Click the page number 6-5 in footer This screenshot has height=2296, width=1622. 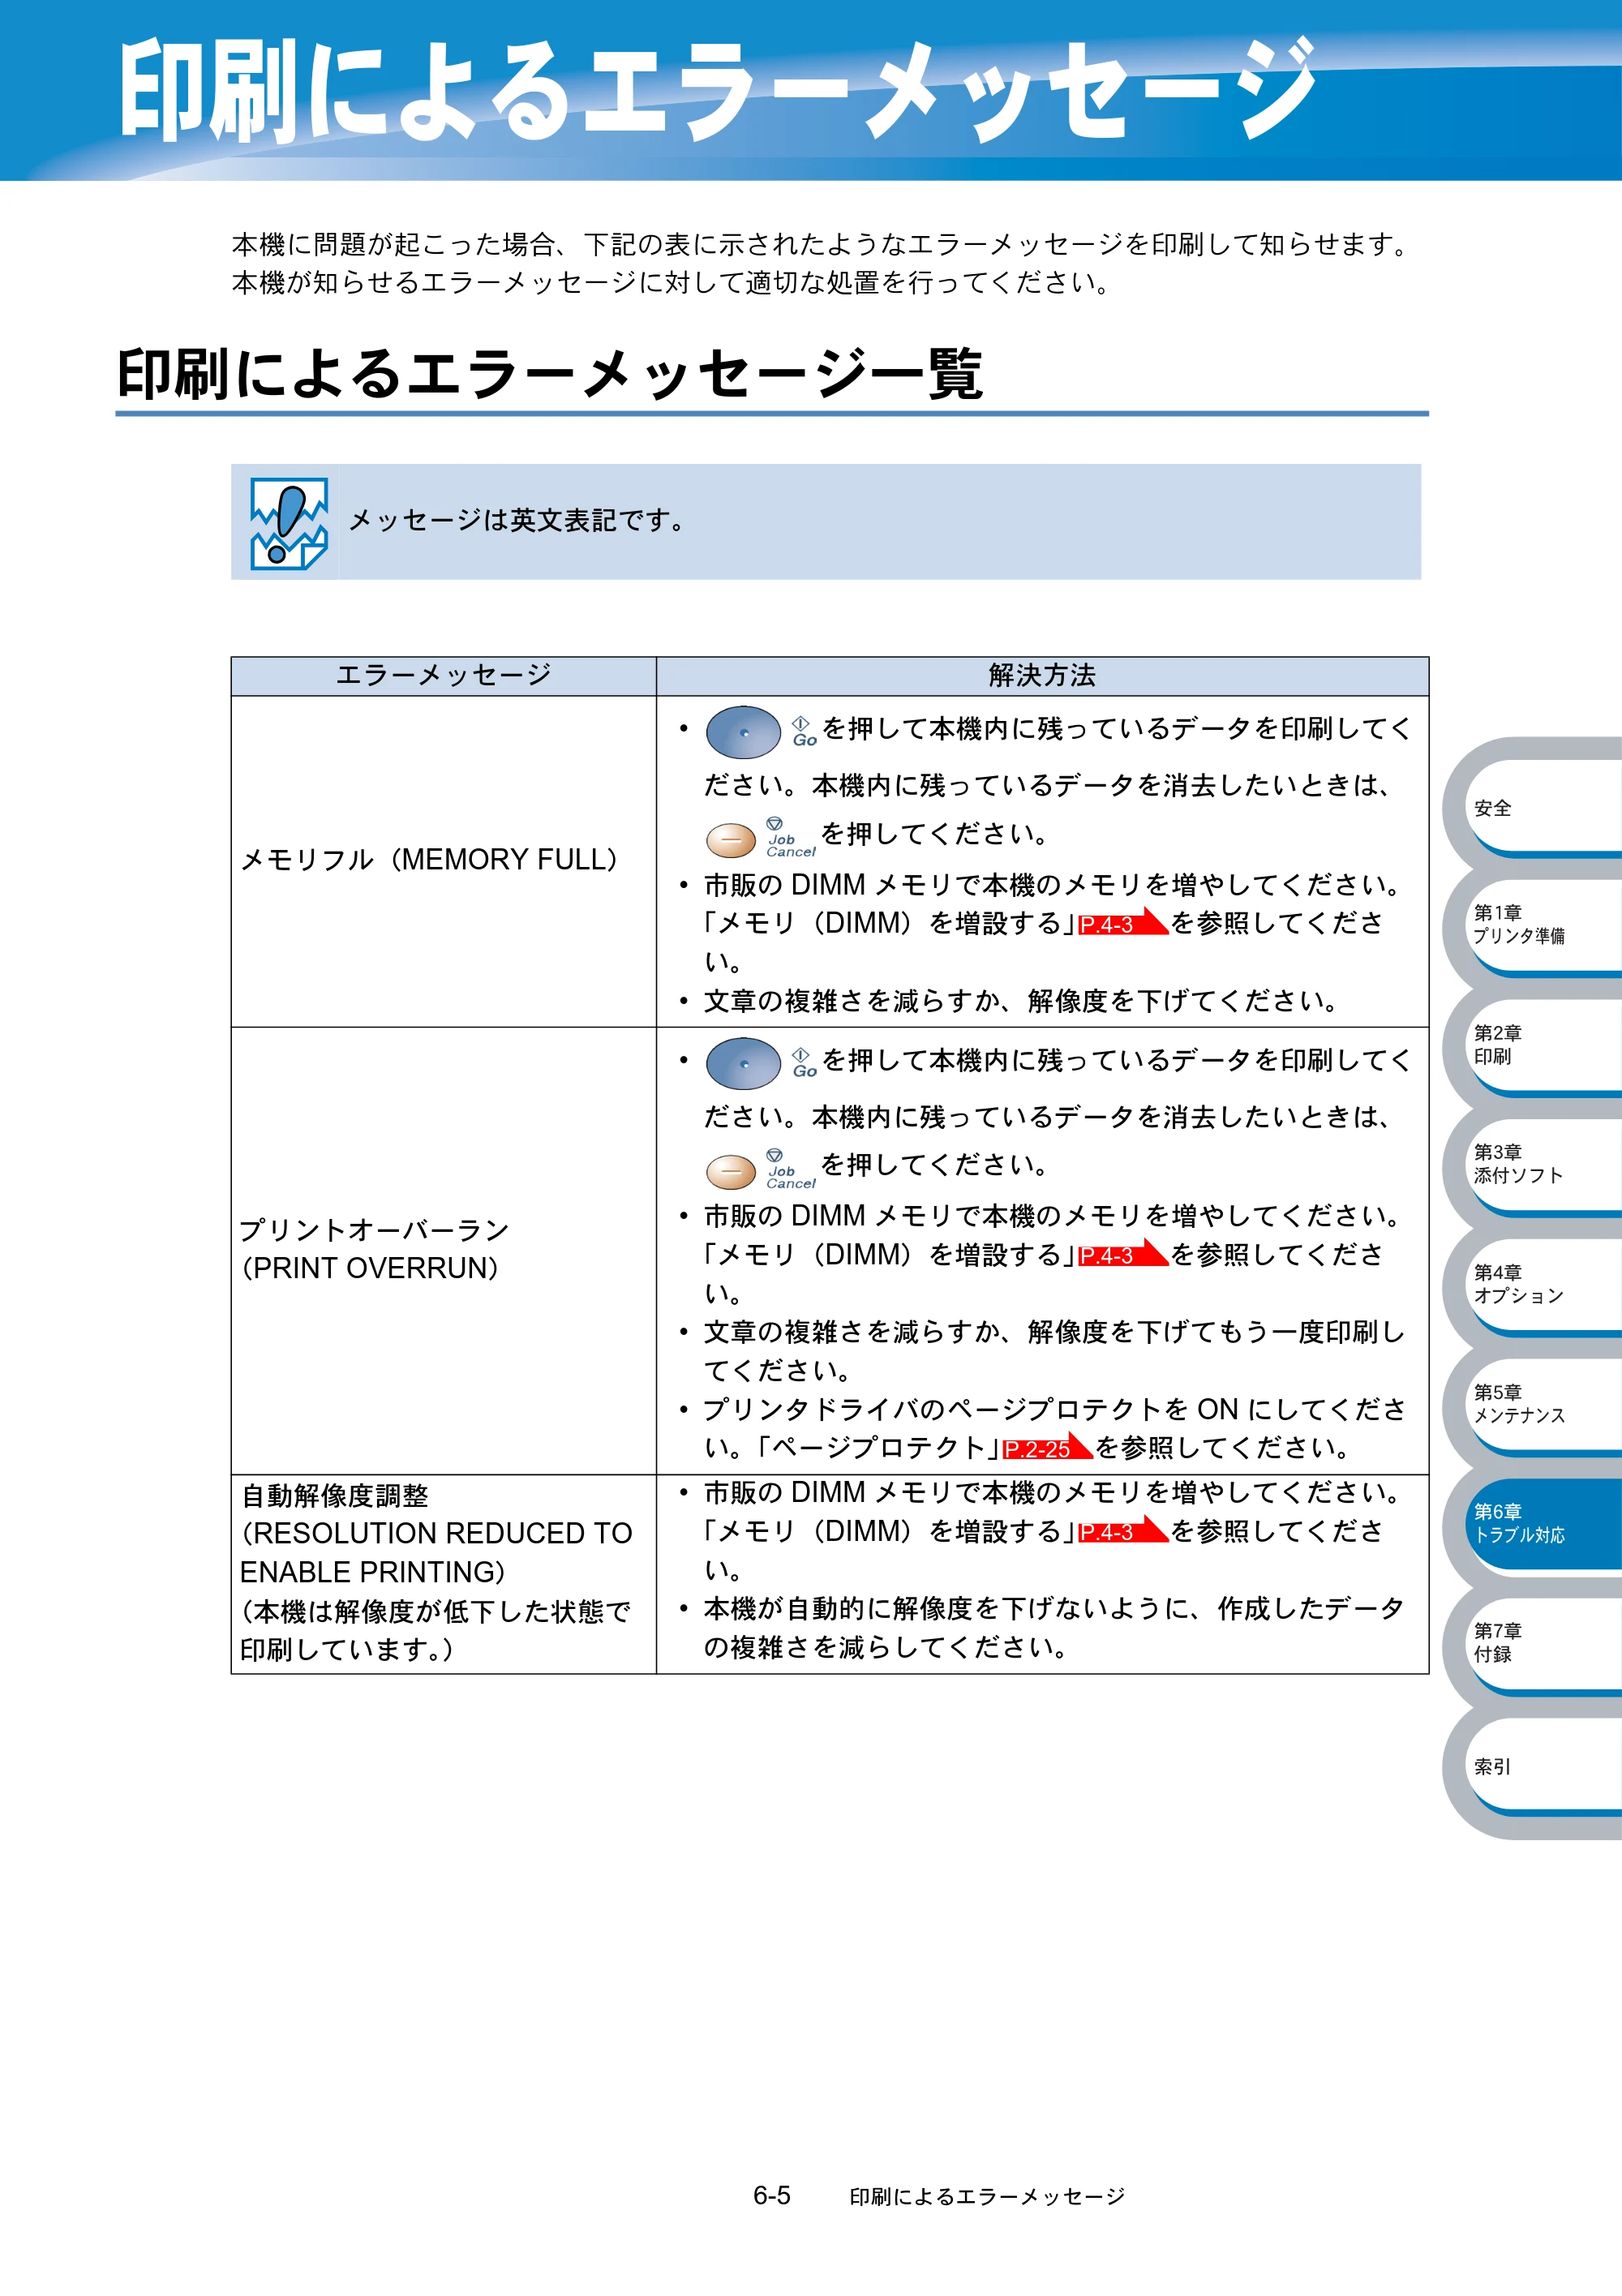coord(772,2195)
